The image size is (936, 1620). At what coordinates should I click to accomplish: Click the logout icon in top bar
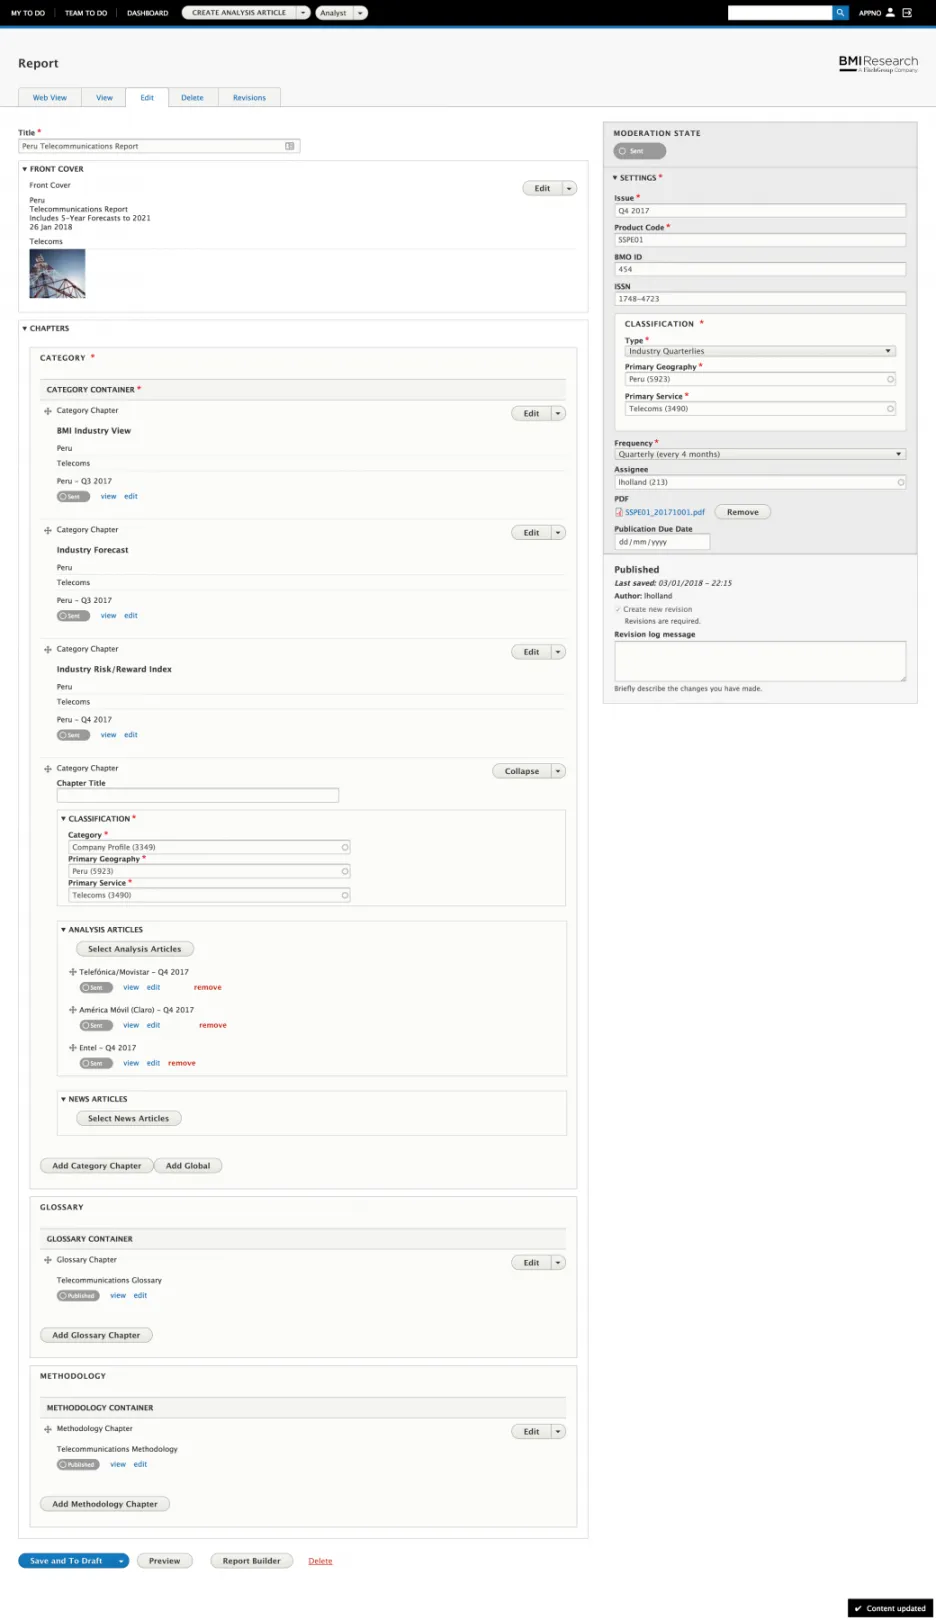(x=907, y=13)
